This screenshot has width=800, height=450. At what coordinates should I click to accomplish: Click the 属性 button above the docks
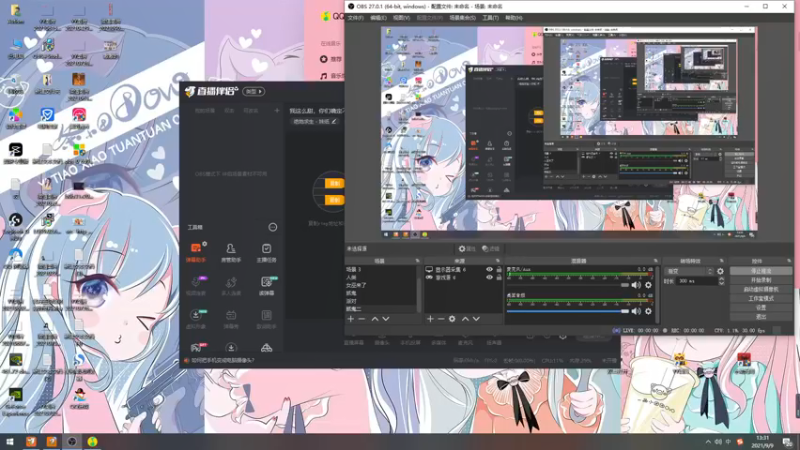[467, 249]
